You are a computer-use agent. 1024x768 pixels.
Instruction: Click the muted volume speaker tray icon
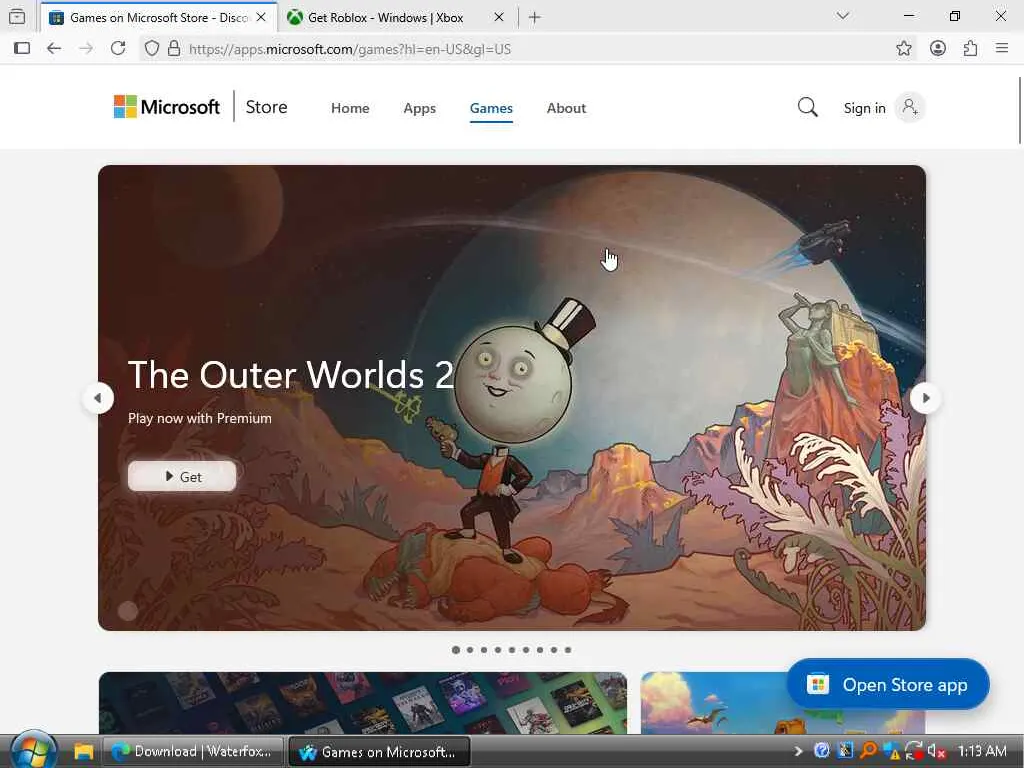click(x=936, y=752)
